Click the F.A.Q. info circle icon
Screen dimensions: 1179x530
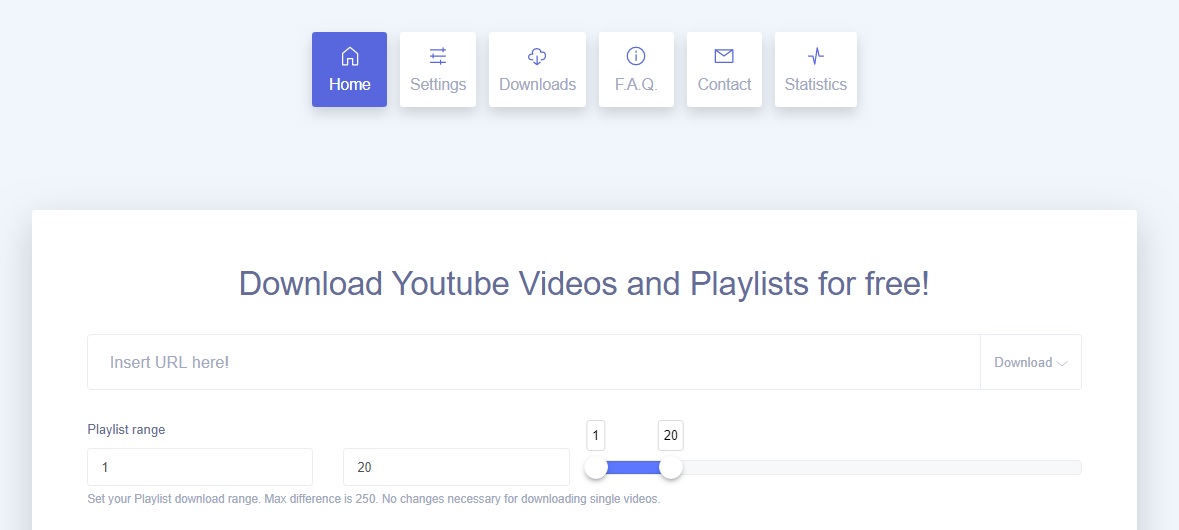point(636,56)
